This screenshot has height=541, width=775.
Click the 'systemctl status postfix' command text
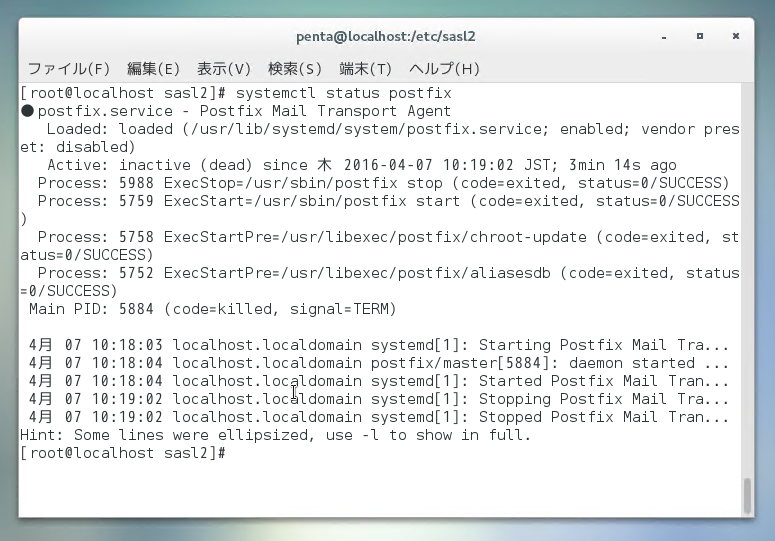coord(343,93)
